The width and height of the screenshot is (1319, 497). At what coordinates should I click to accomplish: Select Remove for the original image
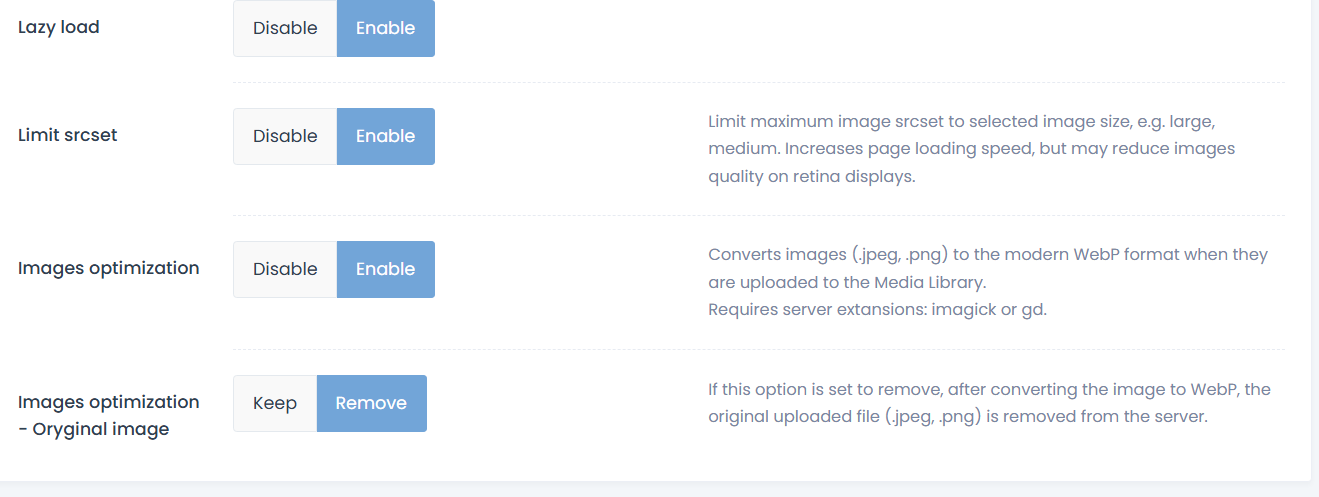(371, 403)
